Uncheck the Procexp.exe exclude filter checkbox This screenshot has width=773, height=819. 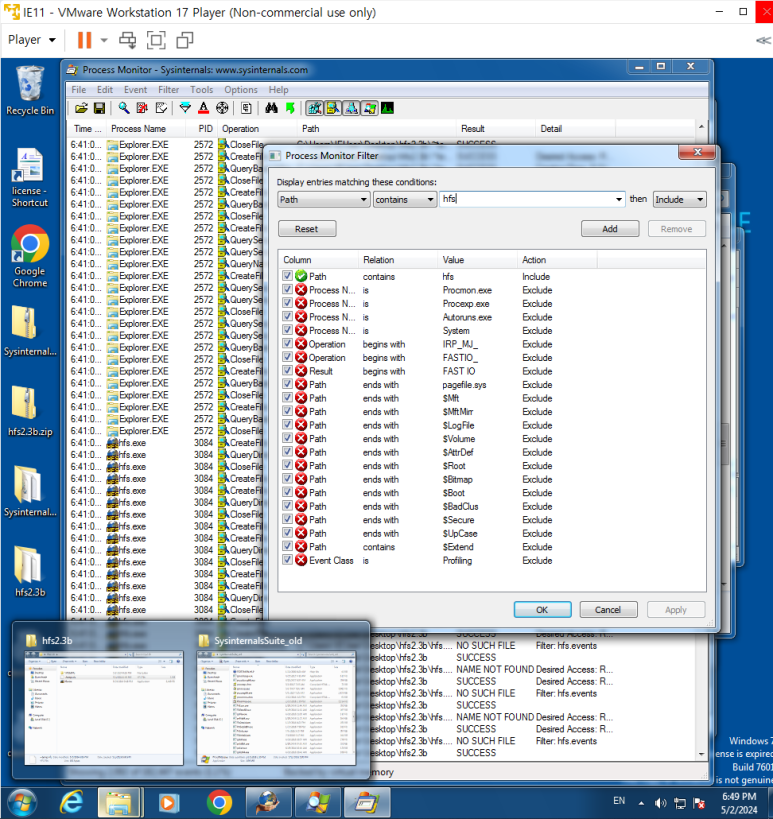287,303
